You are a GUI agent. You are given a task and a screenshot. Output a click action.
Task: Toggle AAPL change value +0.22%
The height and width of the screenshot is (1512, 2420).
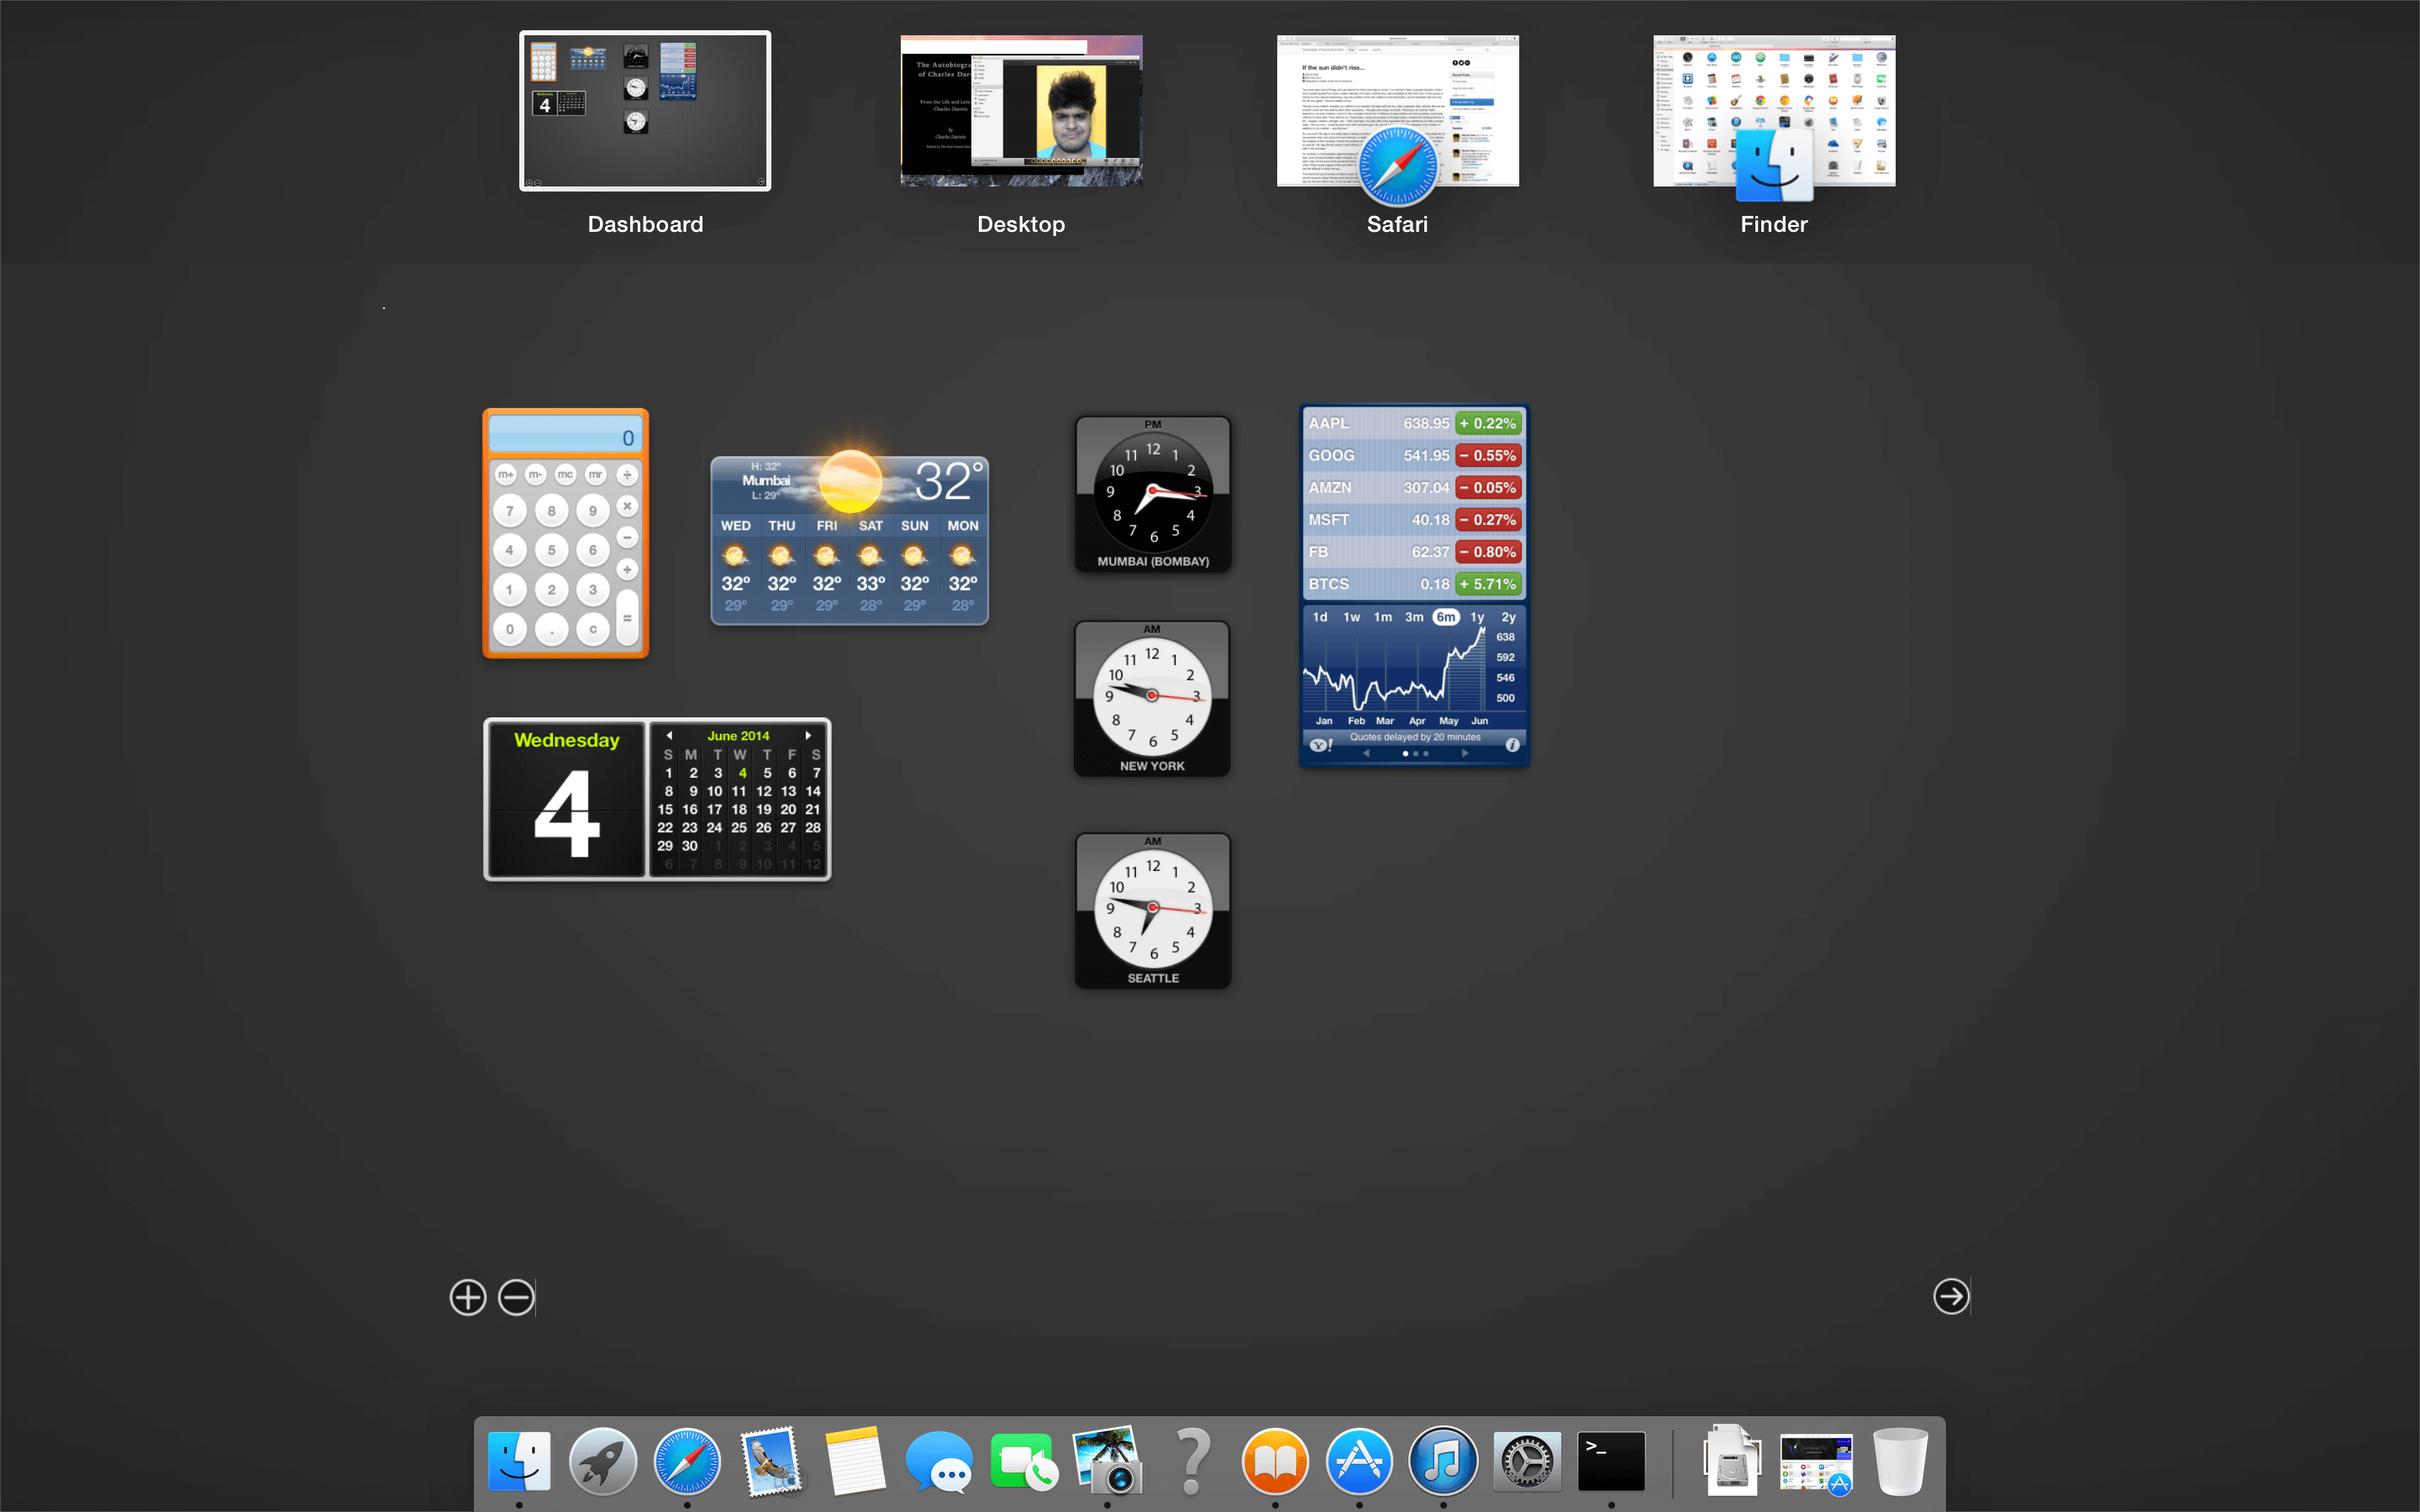pos(1488,423)
